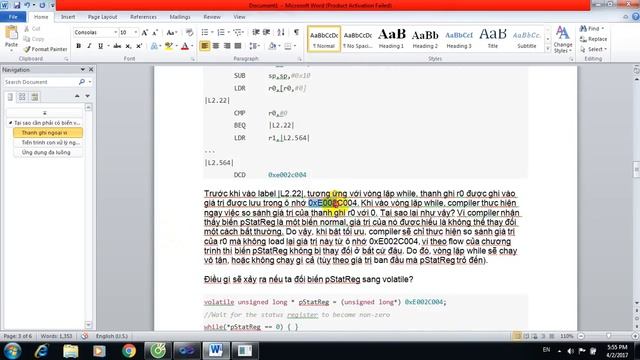Apply the No Spacing style

click(x=358, y=39)
